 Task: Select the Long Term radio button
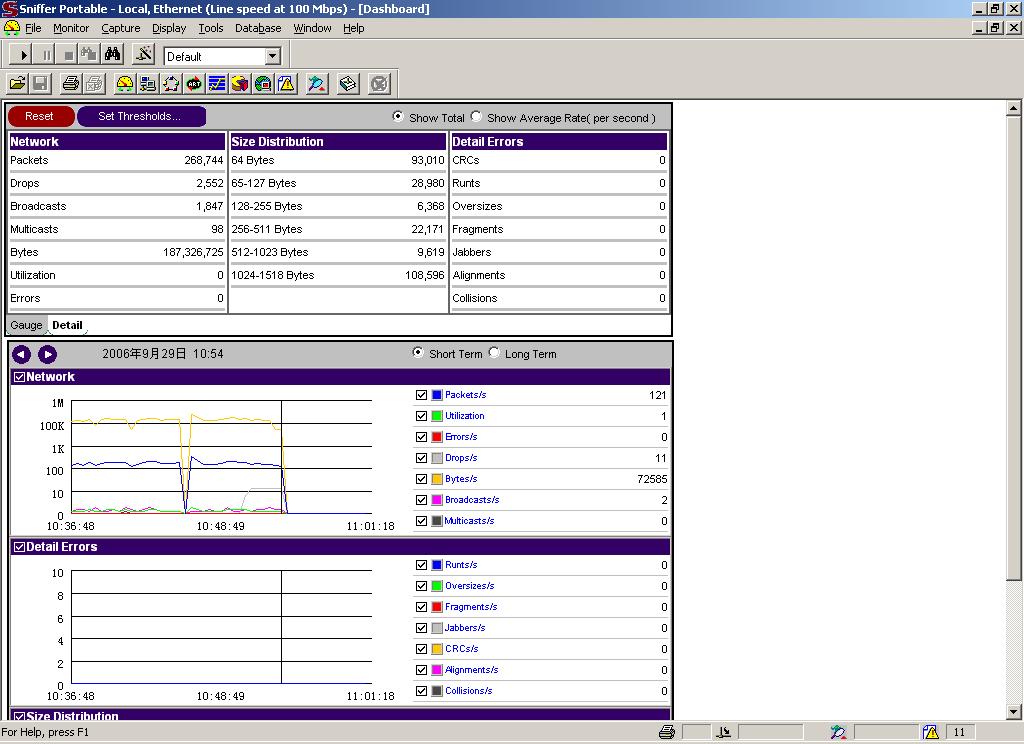[x=494, y=353]
